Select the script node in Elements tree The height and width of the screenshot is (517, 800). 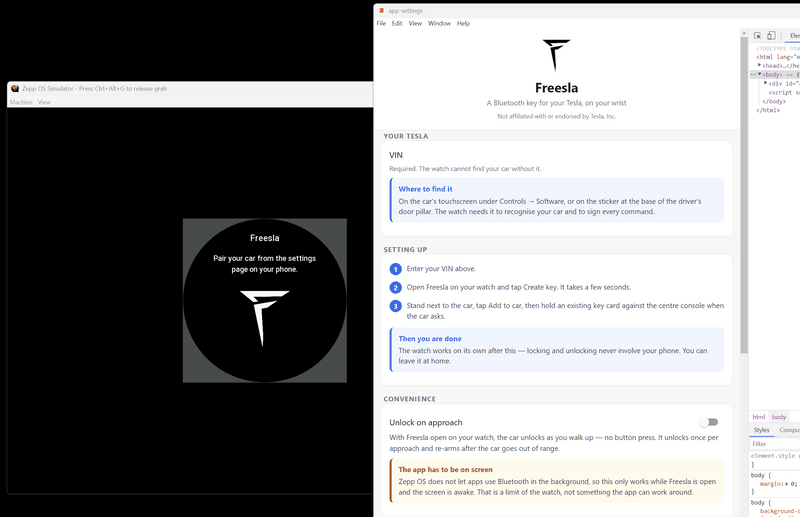[x=784, y=92]
